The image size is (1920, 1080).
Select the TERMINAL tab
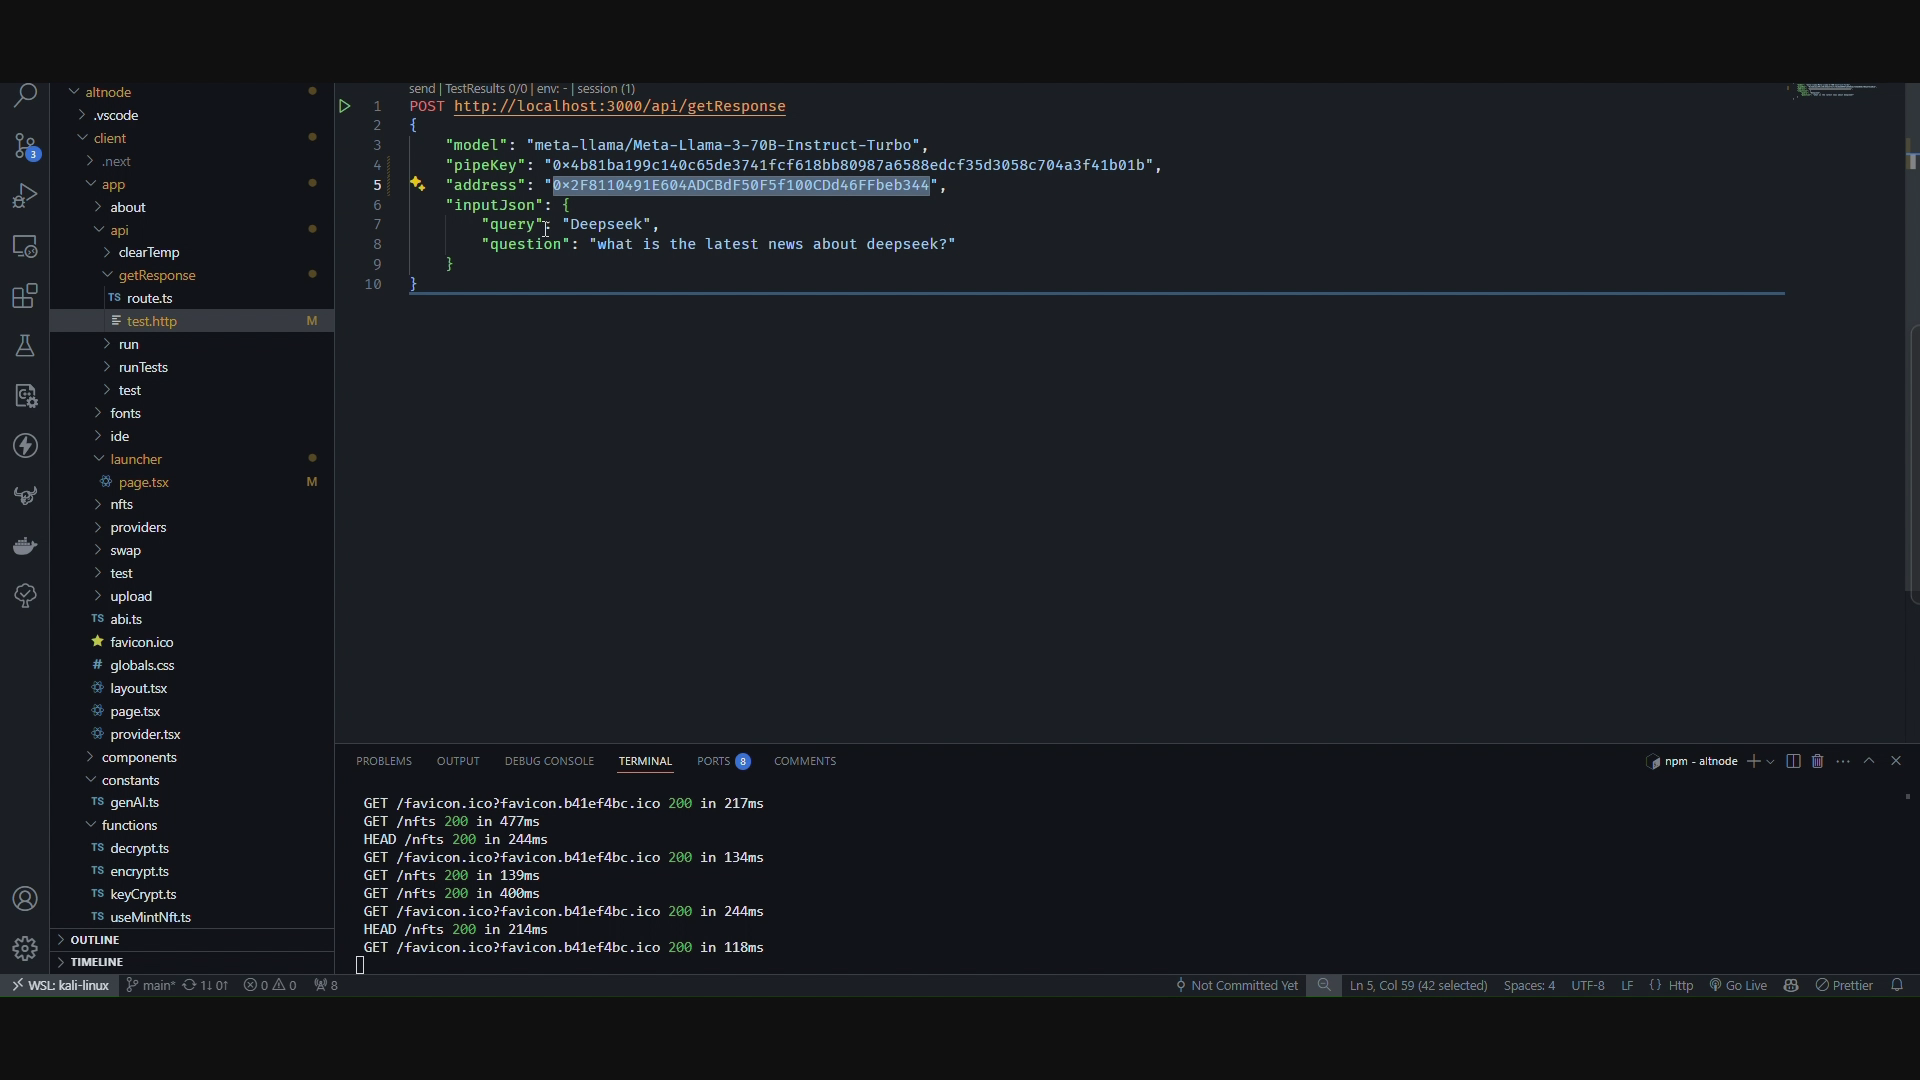tap(645, 762)
